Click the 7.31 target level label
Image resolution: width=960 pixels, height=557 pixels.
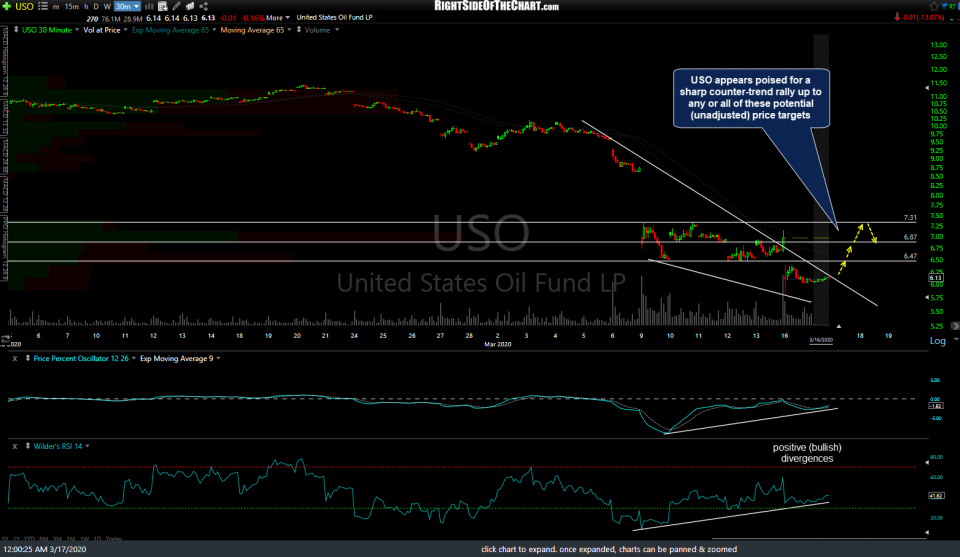[910, 217]
